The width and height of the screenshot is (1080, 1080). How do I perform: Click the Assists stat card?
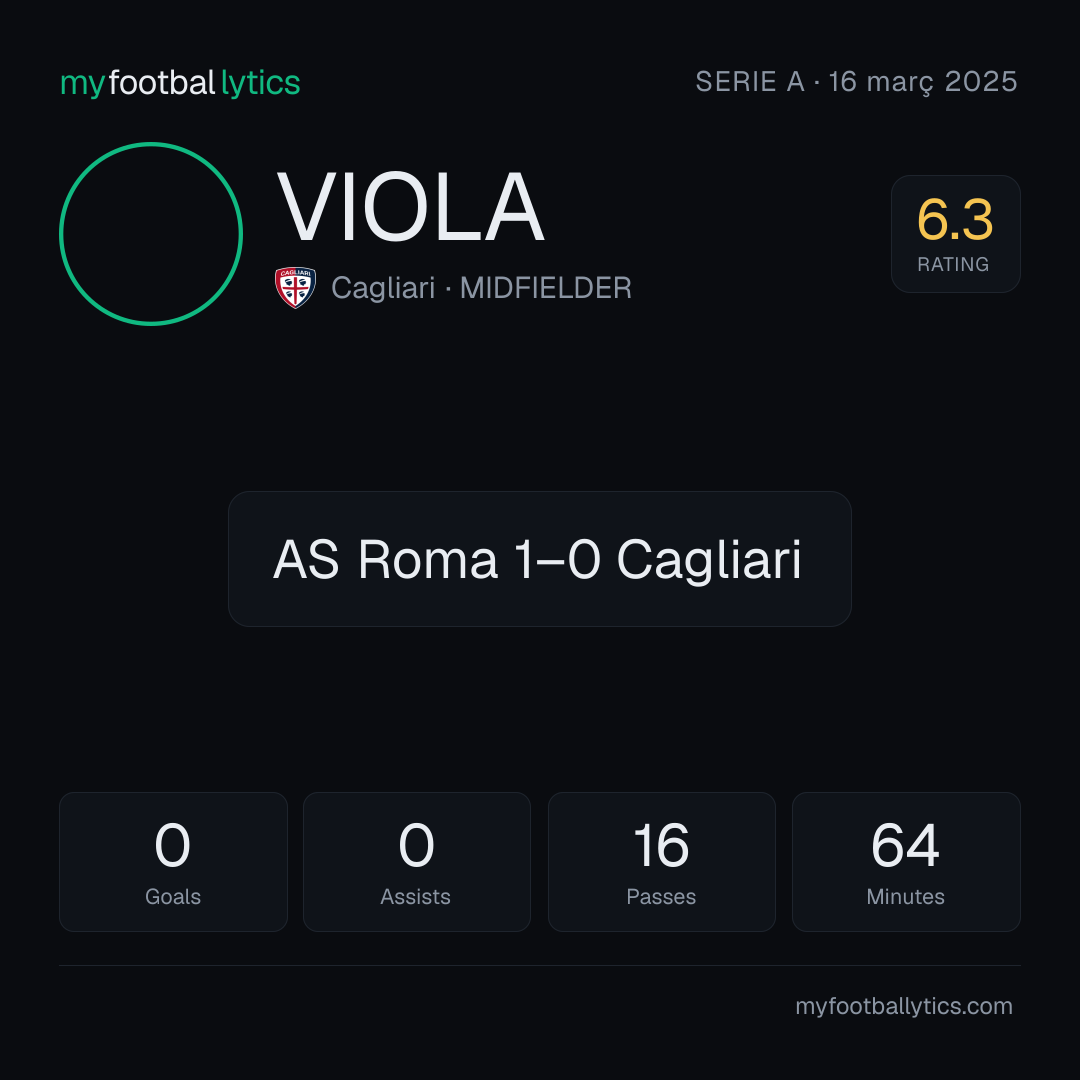click(x=417, y=862)
